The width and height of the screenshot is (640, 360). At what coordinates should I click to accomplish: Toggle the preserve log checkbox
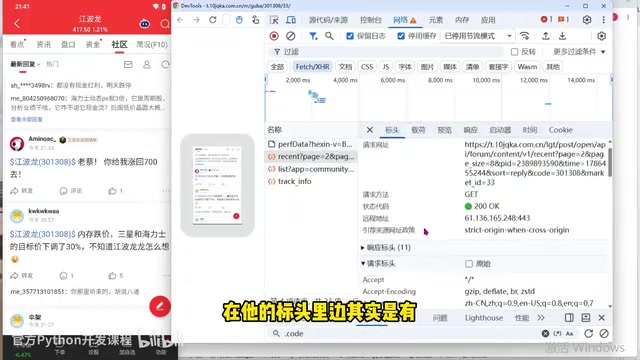point(350,36)
